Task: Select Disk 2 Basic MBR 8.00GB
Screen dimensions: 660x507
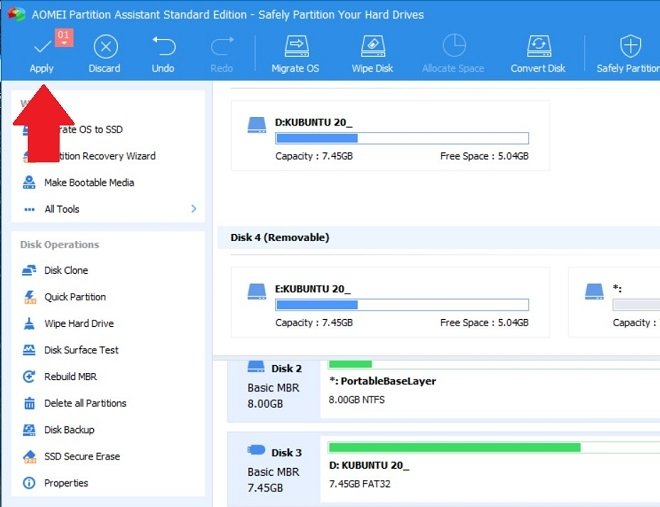Action: pyautogui.click(x=274, y=390)
